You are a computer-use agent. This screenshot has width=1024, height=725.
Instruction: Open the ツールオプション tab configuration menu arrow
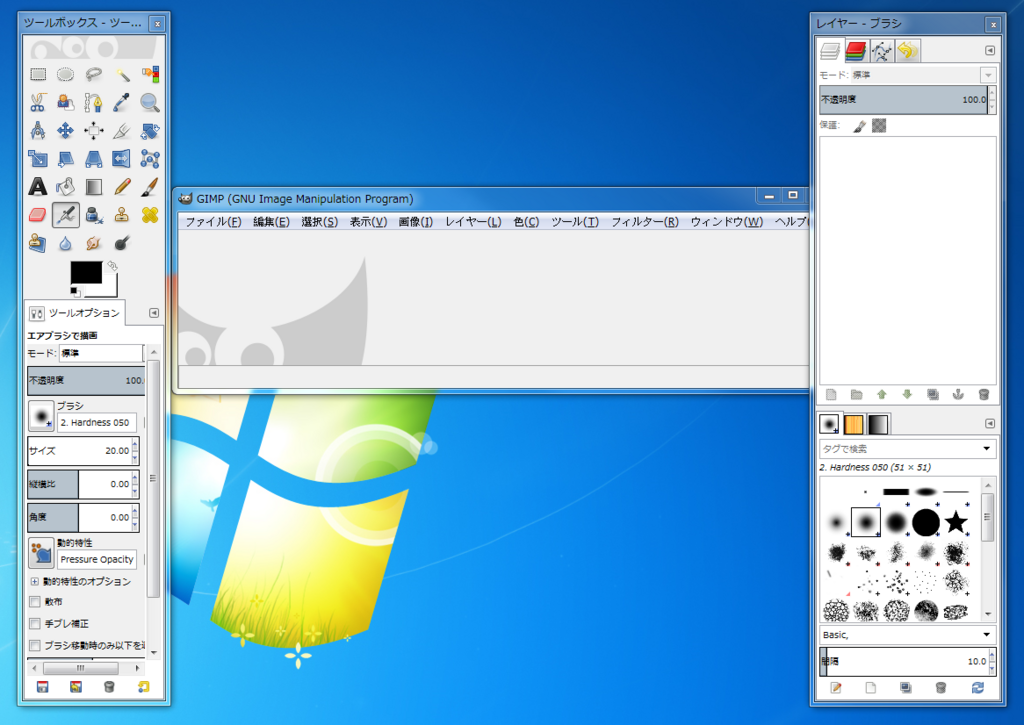(154, 313)
